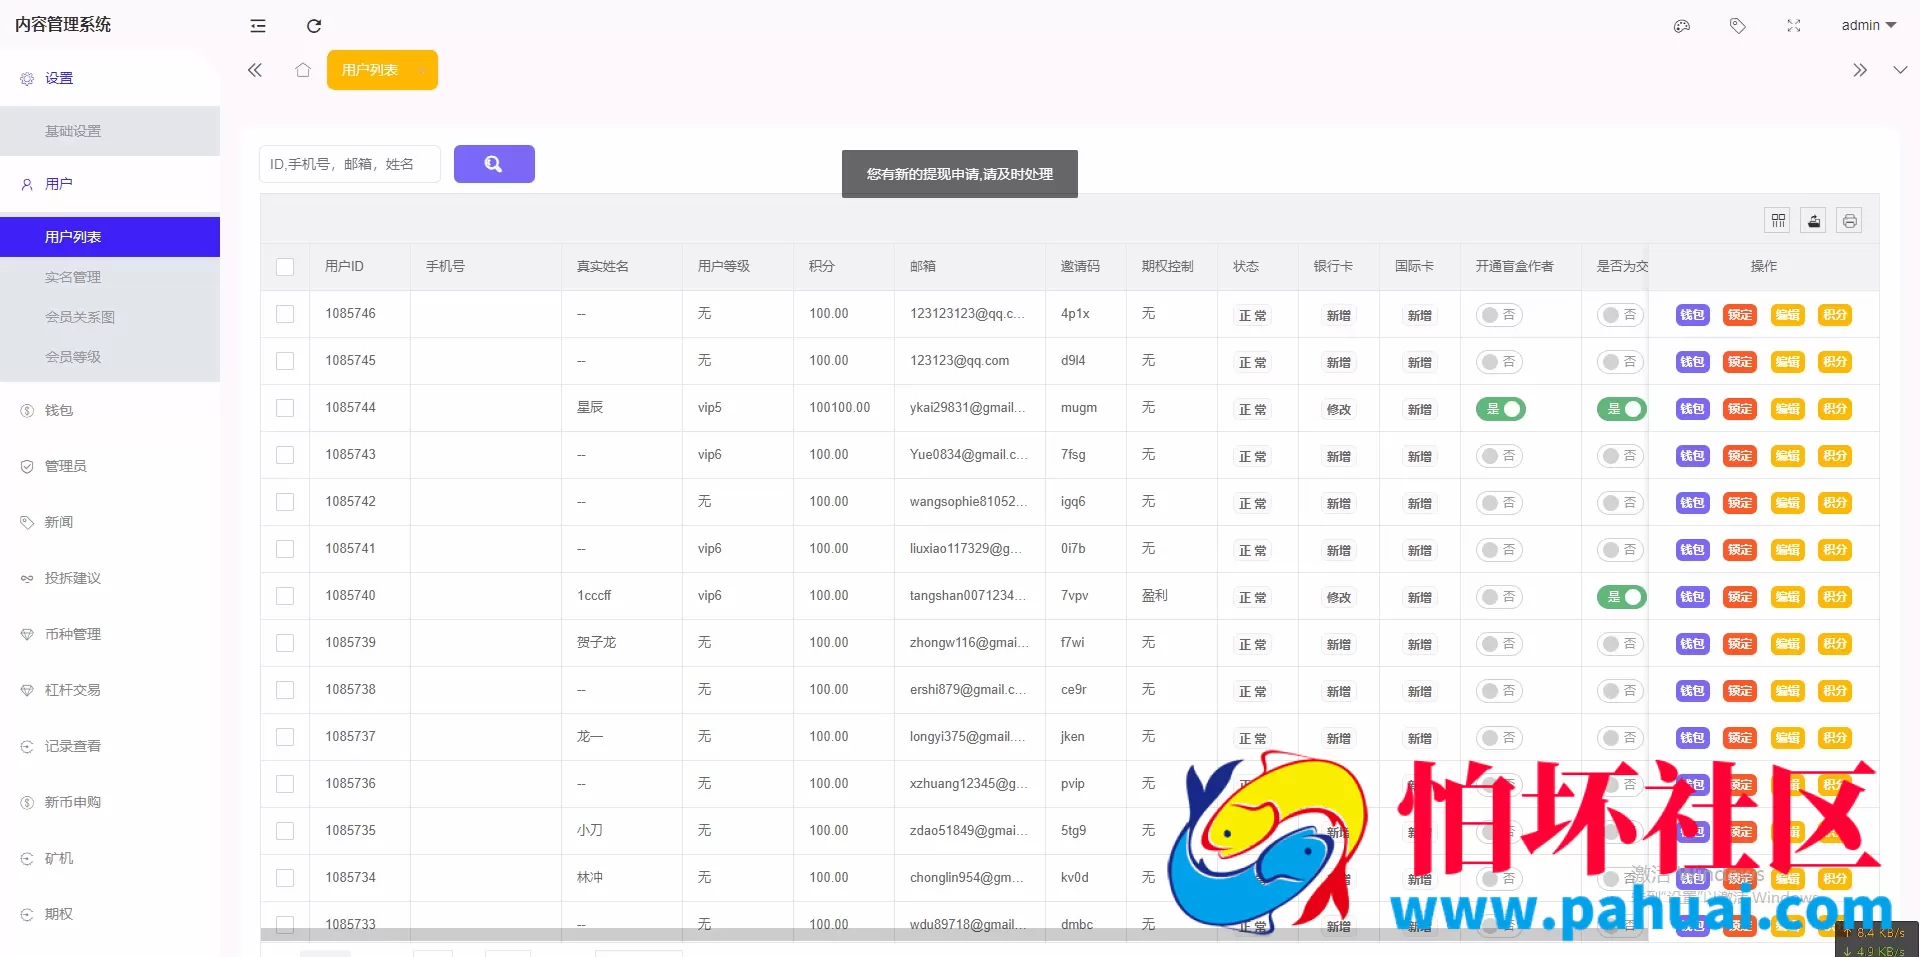Viewport: 1920px width, 957px height.
Task: Expand the 杠杆交易 sidebar group
Action: pyautogui.click(x=110, y=690)
